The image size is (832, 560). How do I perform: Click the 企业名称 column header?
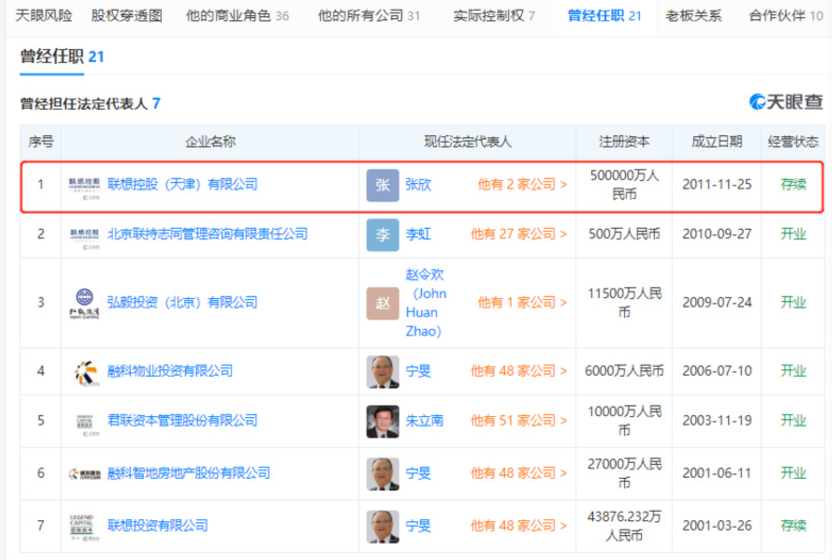pyautogui.click(x=210, y=141)
